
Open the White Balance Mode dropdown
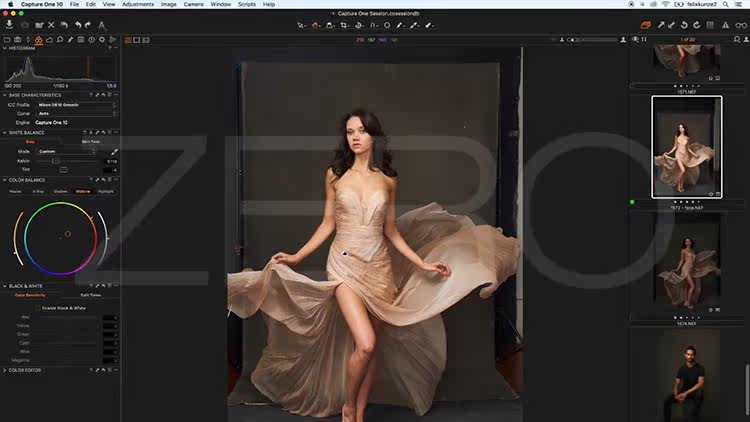pyautogui.click(x=66, y=151)
